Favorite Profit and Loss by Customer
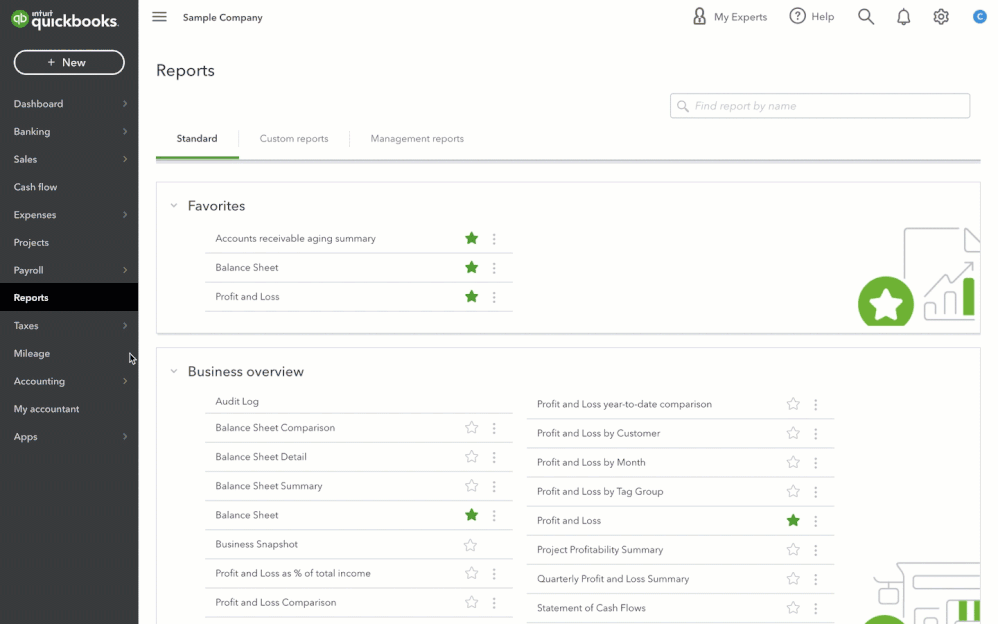The image size is (998, 624). click(793, 433)
